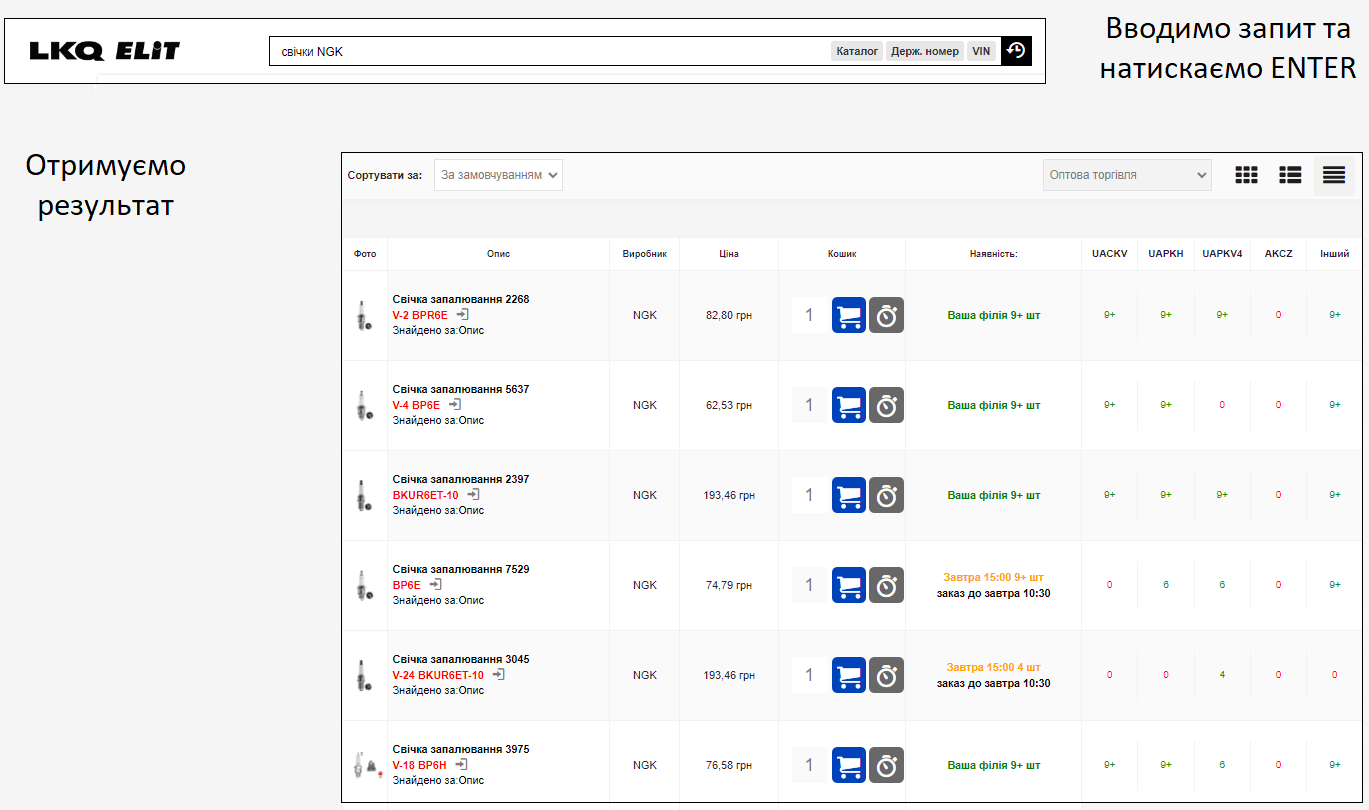Add V-4 BP6E spark plug to cart
Image resolution: width=1369 pixels, height=810 pixels.
849,406
